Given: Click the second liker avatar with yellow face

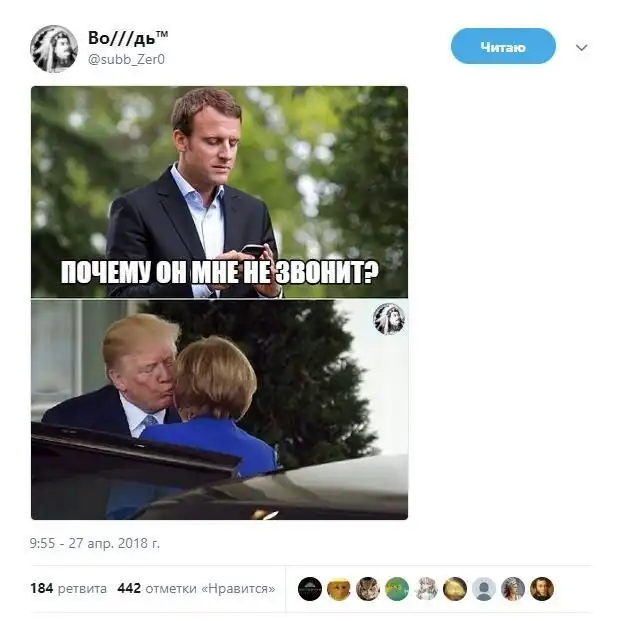Looking at the screenshot, I should [x=339, y=589].
